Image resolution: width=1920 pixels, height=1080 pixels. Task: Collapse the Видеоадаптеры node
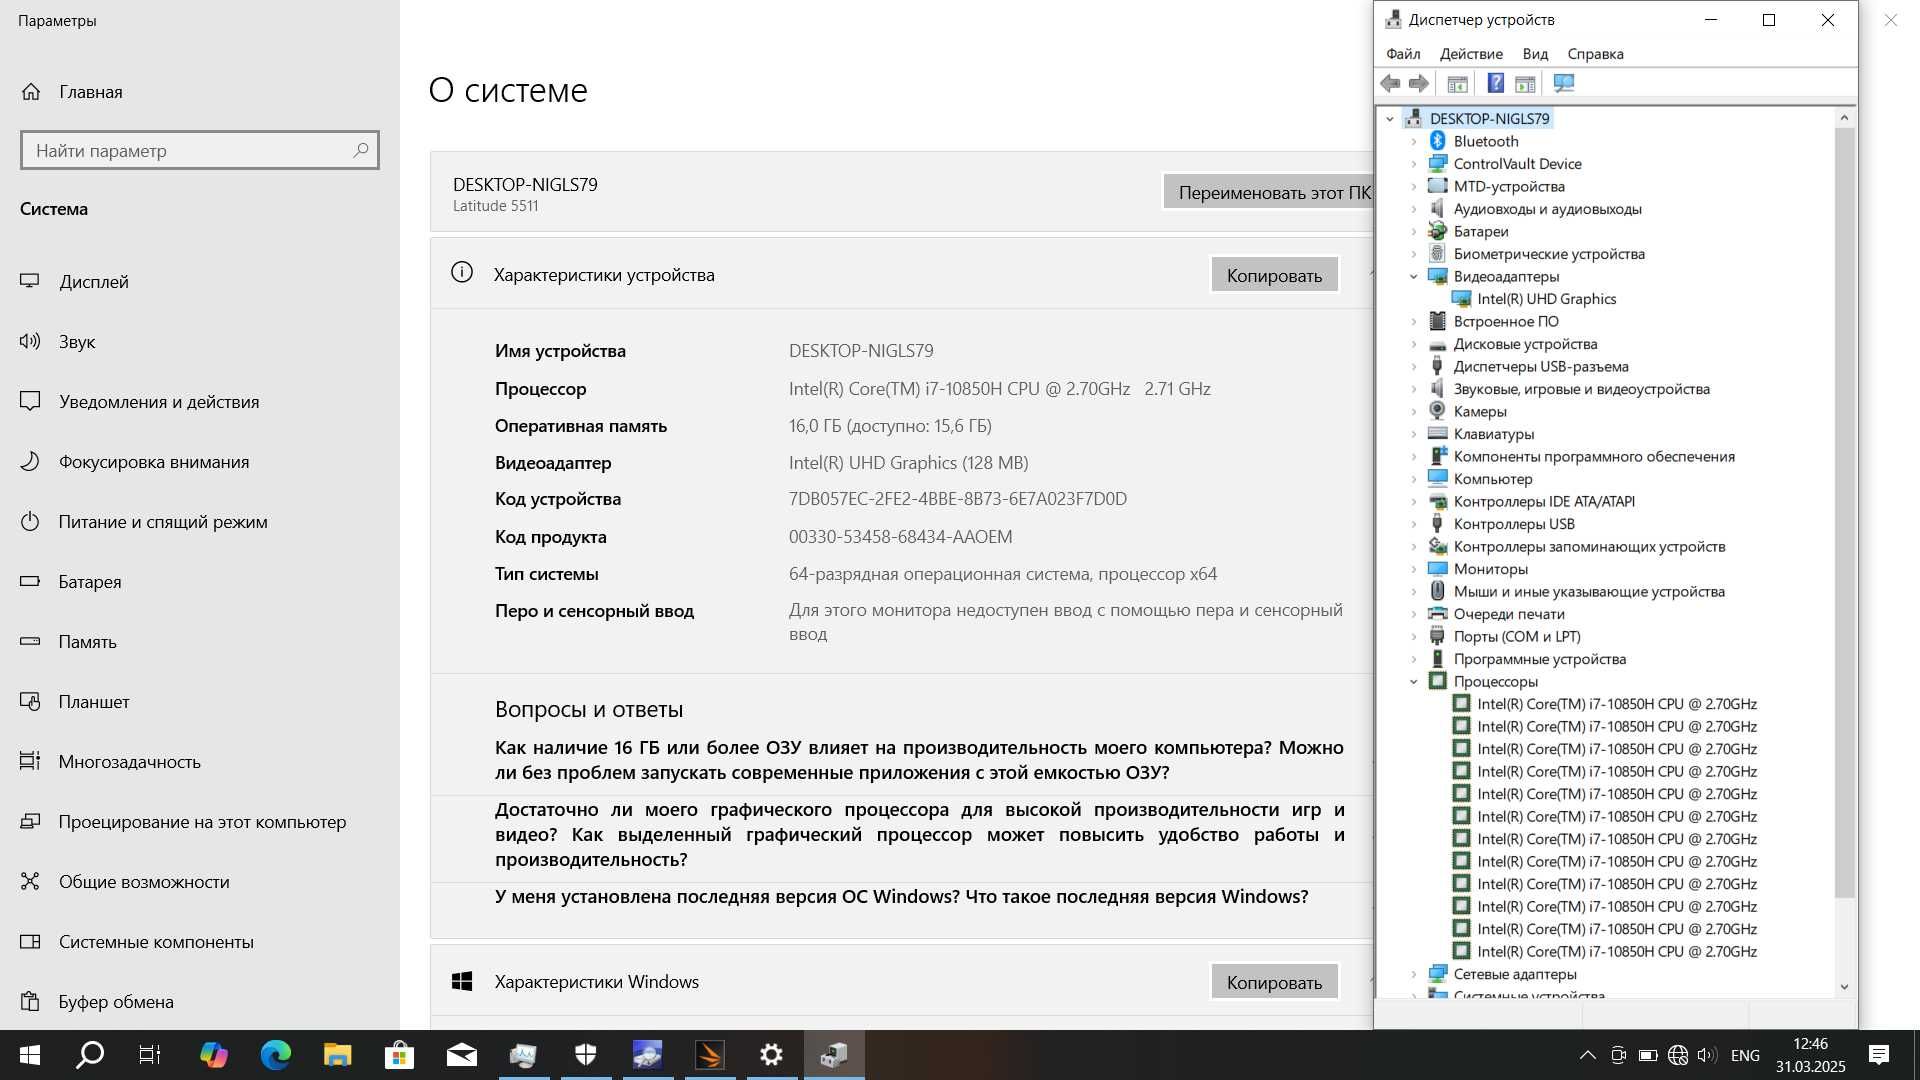(1414, 277)
